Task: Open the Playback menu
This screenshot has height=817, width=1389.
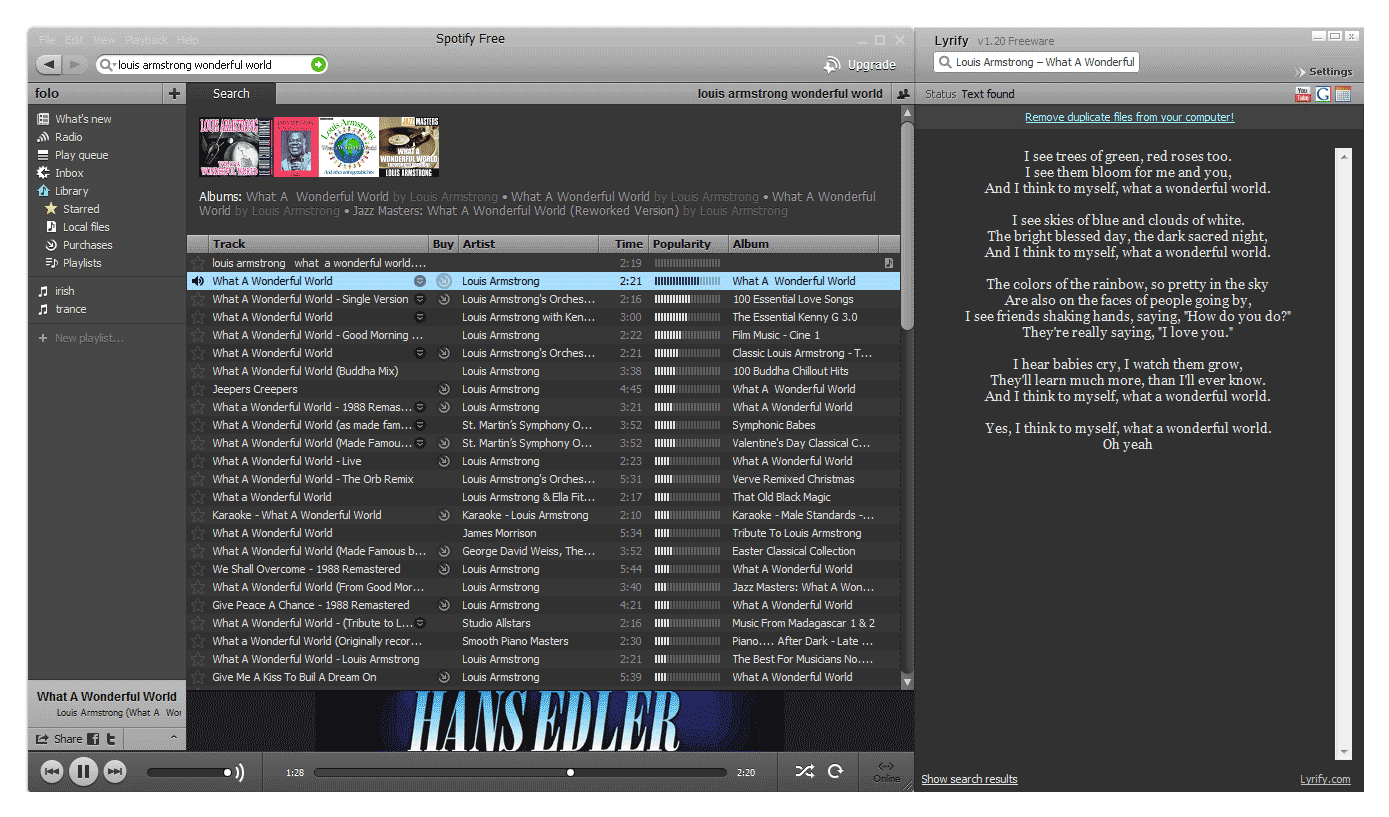Action: 146,40
